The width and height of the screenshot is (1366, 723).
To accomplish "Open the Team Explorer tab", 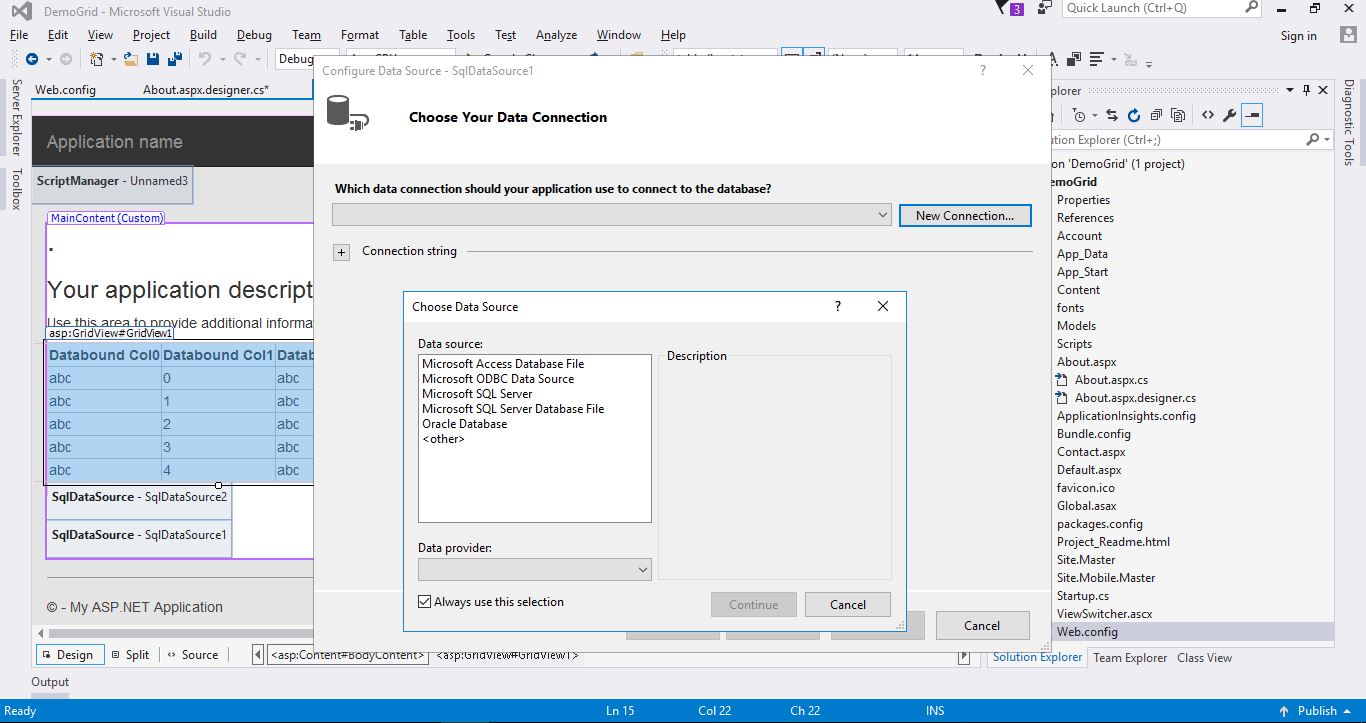I will click(x=1130, y=658).
